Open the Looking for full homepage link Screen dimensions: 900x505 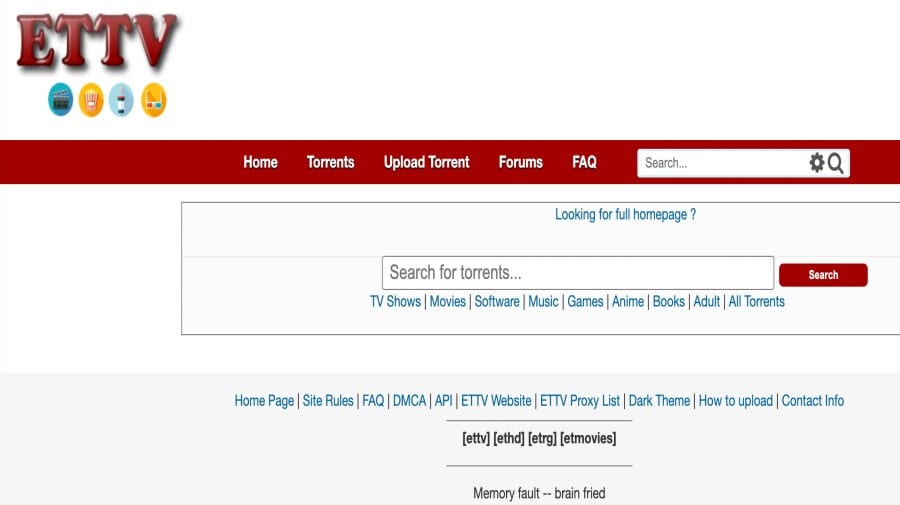pyautogui.click(x=625, y=215)
